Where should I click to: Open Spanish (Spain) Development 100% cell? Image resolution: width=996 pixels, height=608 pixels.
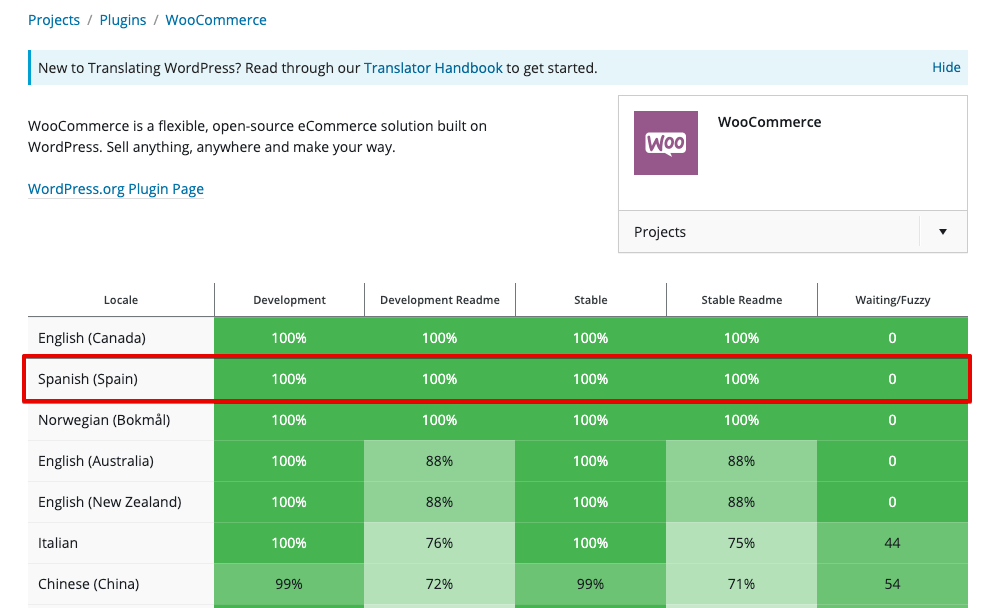pyautogui.click(x=289, y=379)
